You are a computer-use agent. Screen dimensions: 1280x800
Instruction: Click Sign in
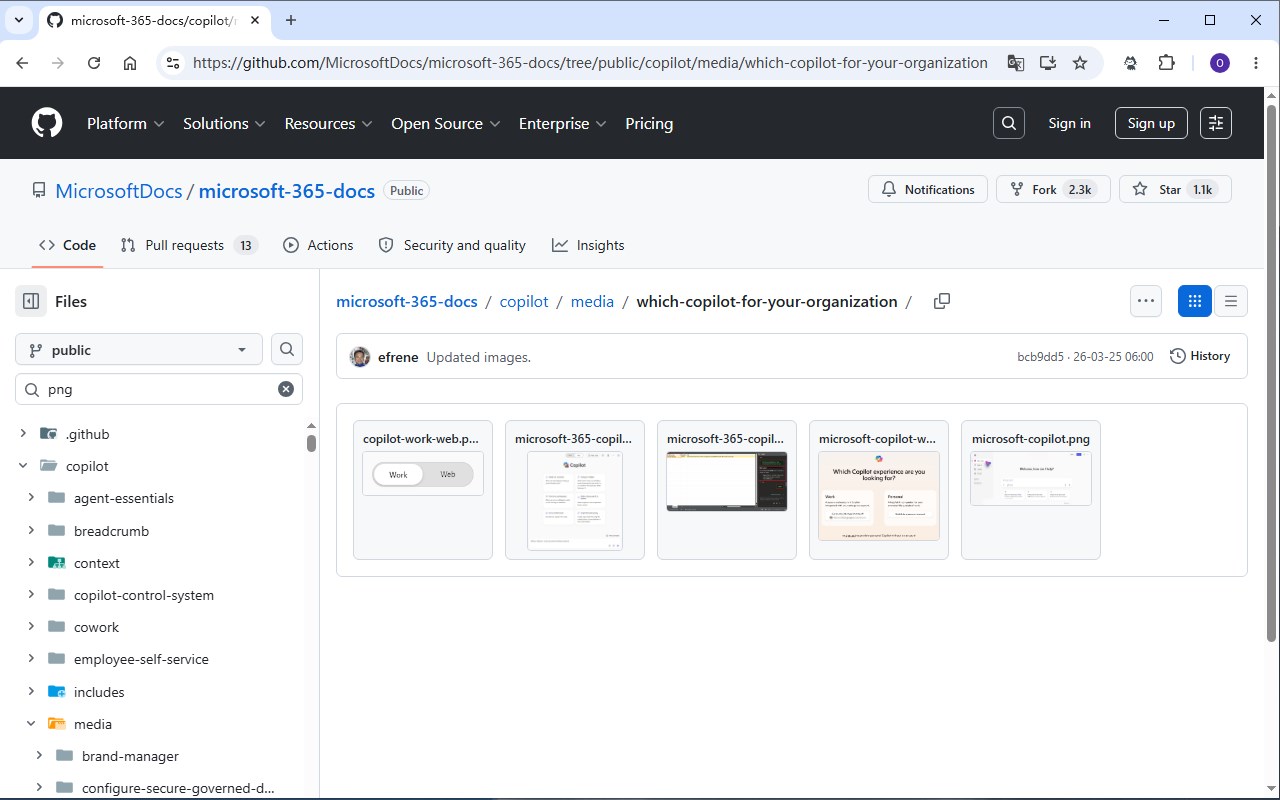[x=1069, y=123]
